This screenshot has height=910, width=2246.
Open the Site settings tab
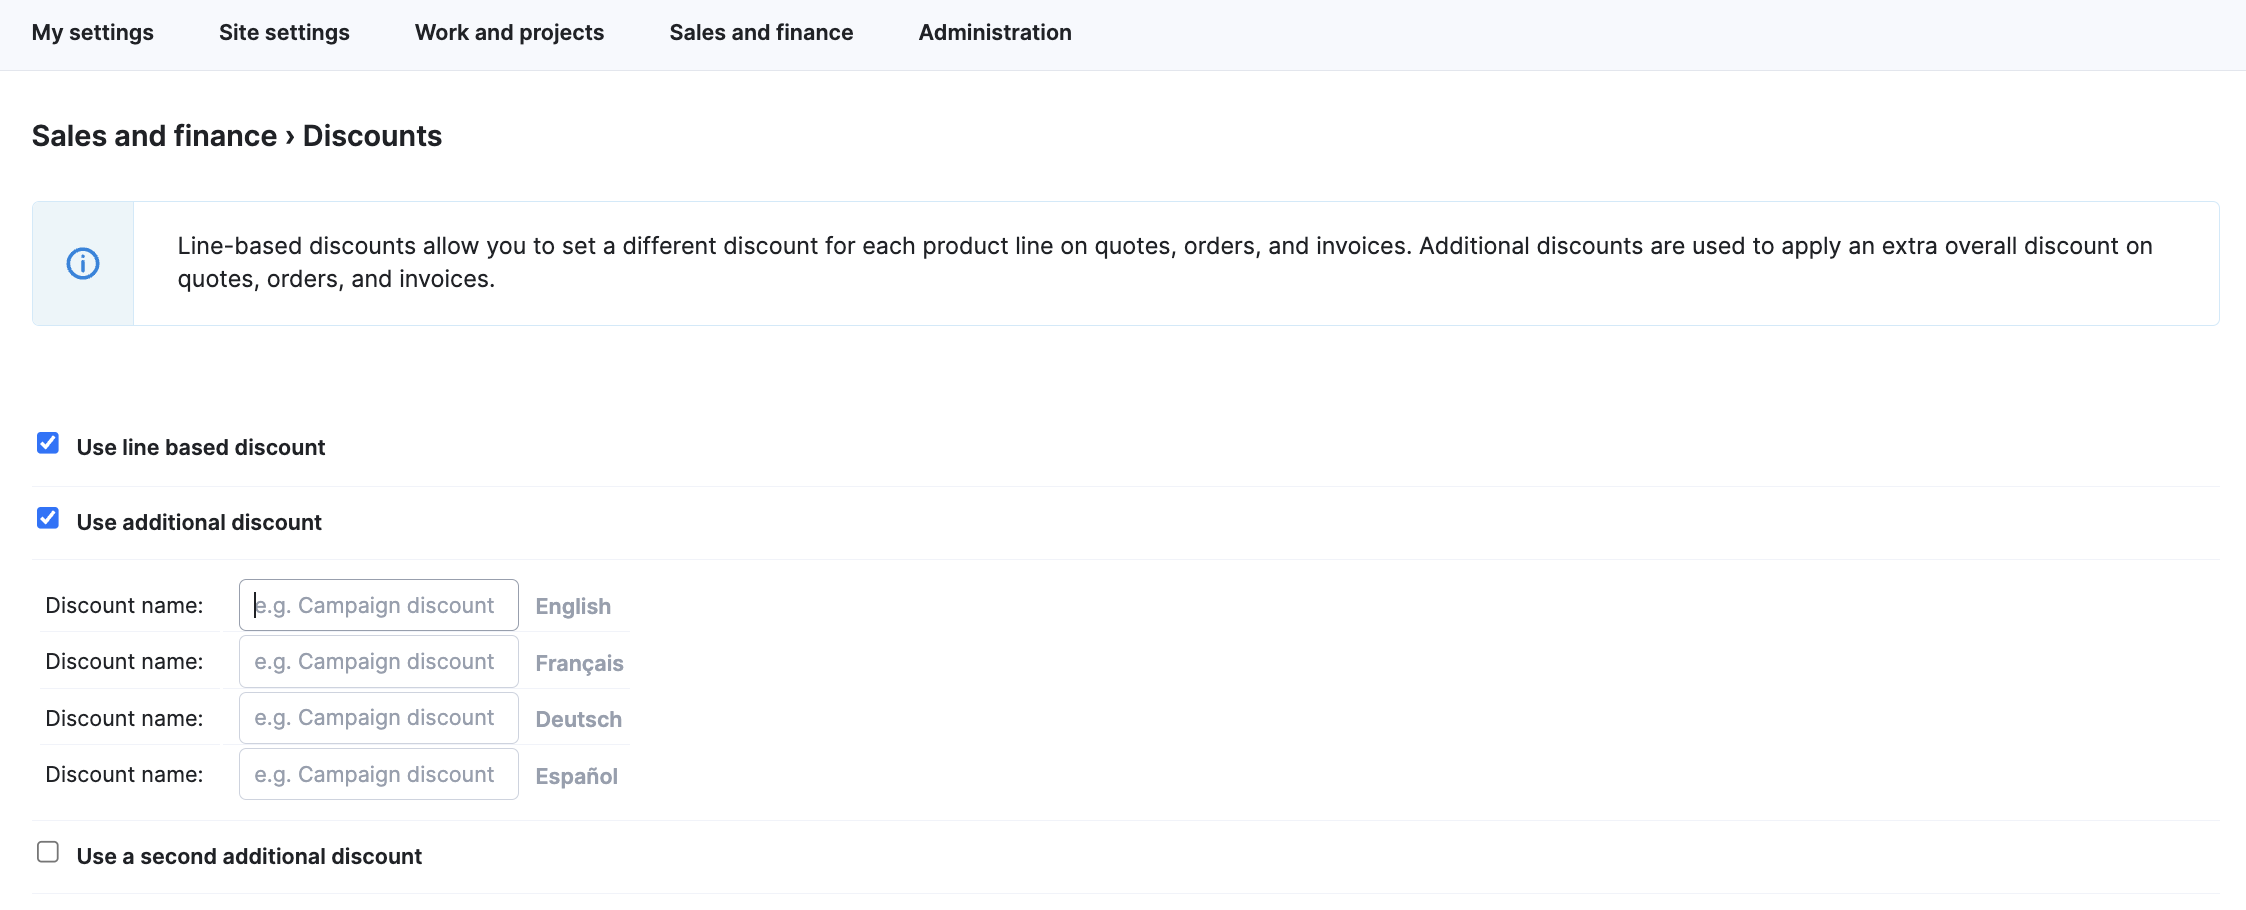point(284,33)
